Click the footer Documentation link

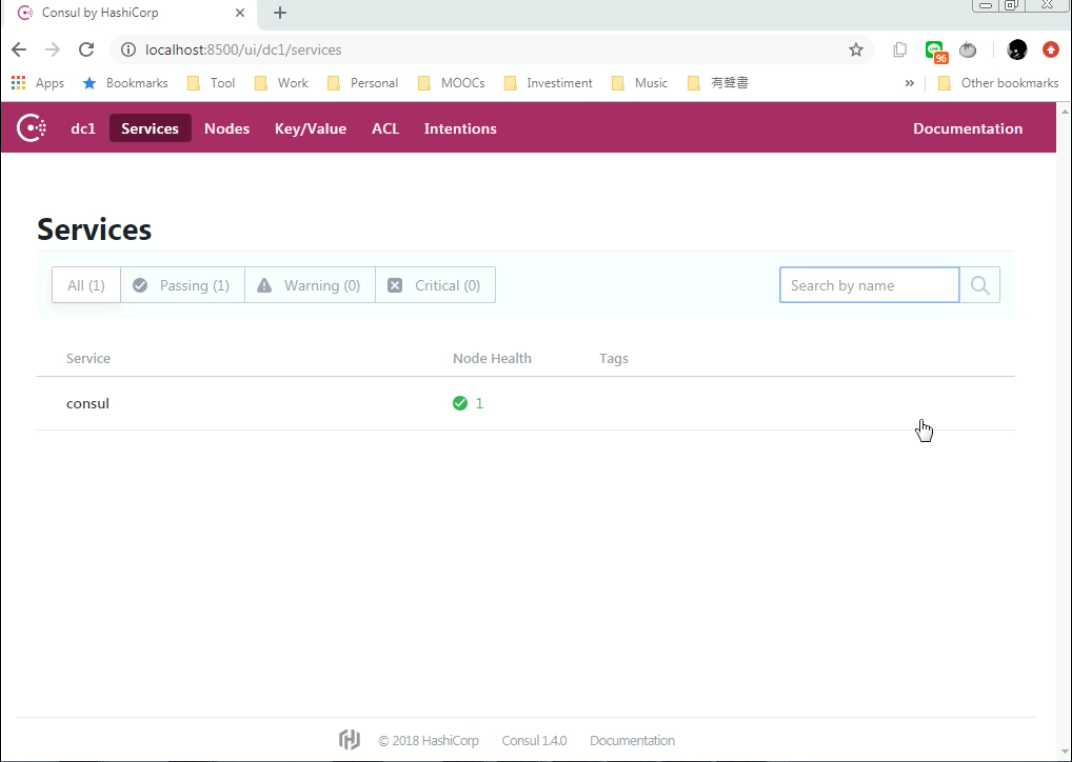632,740
